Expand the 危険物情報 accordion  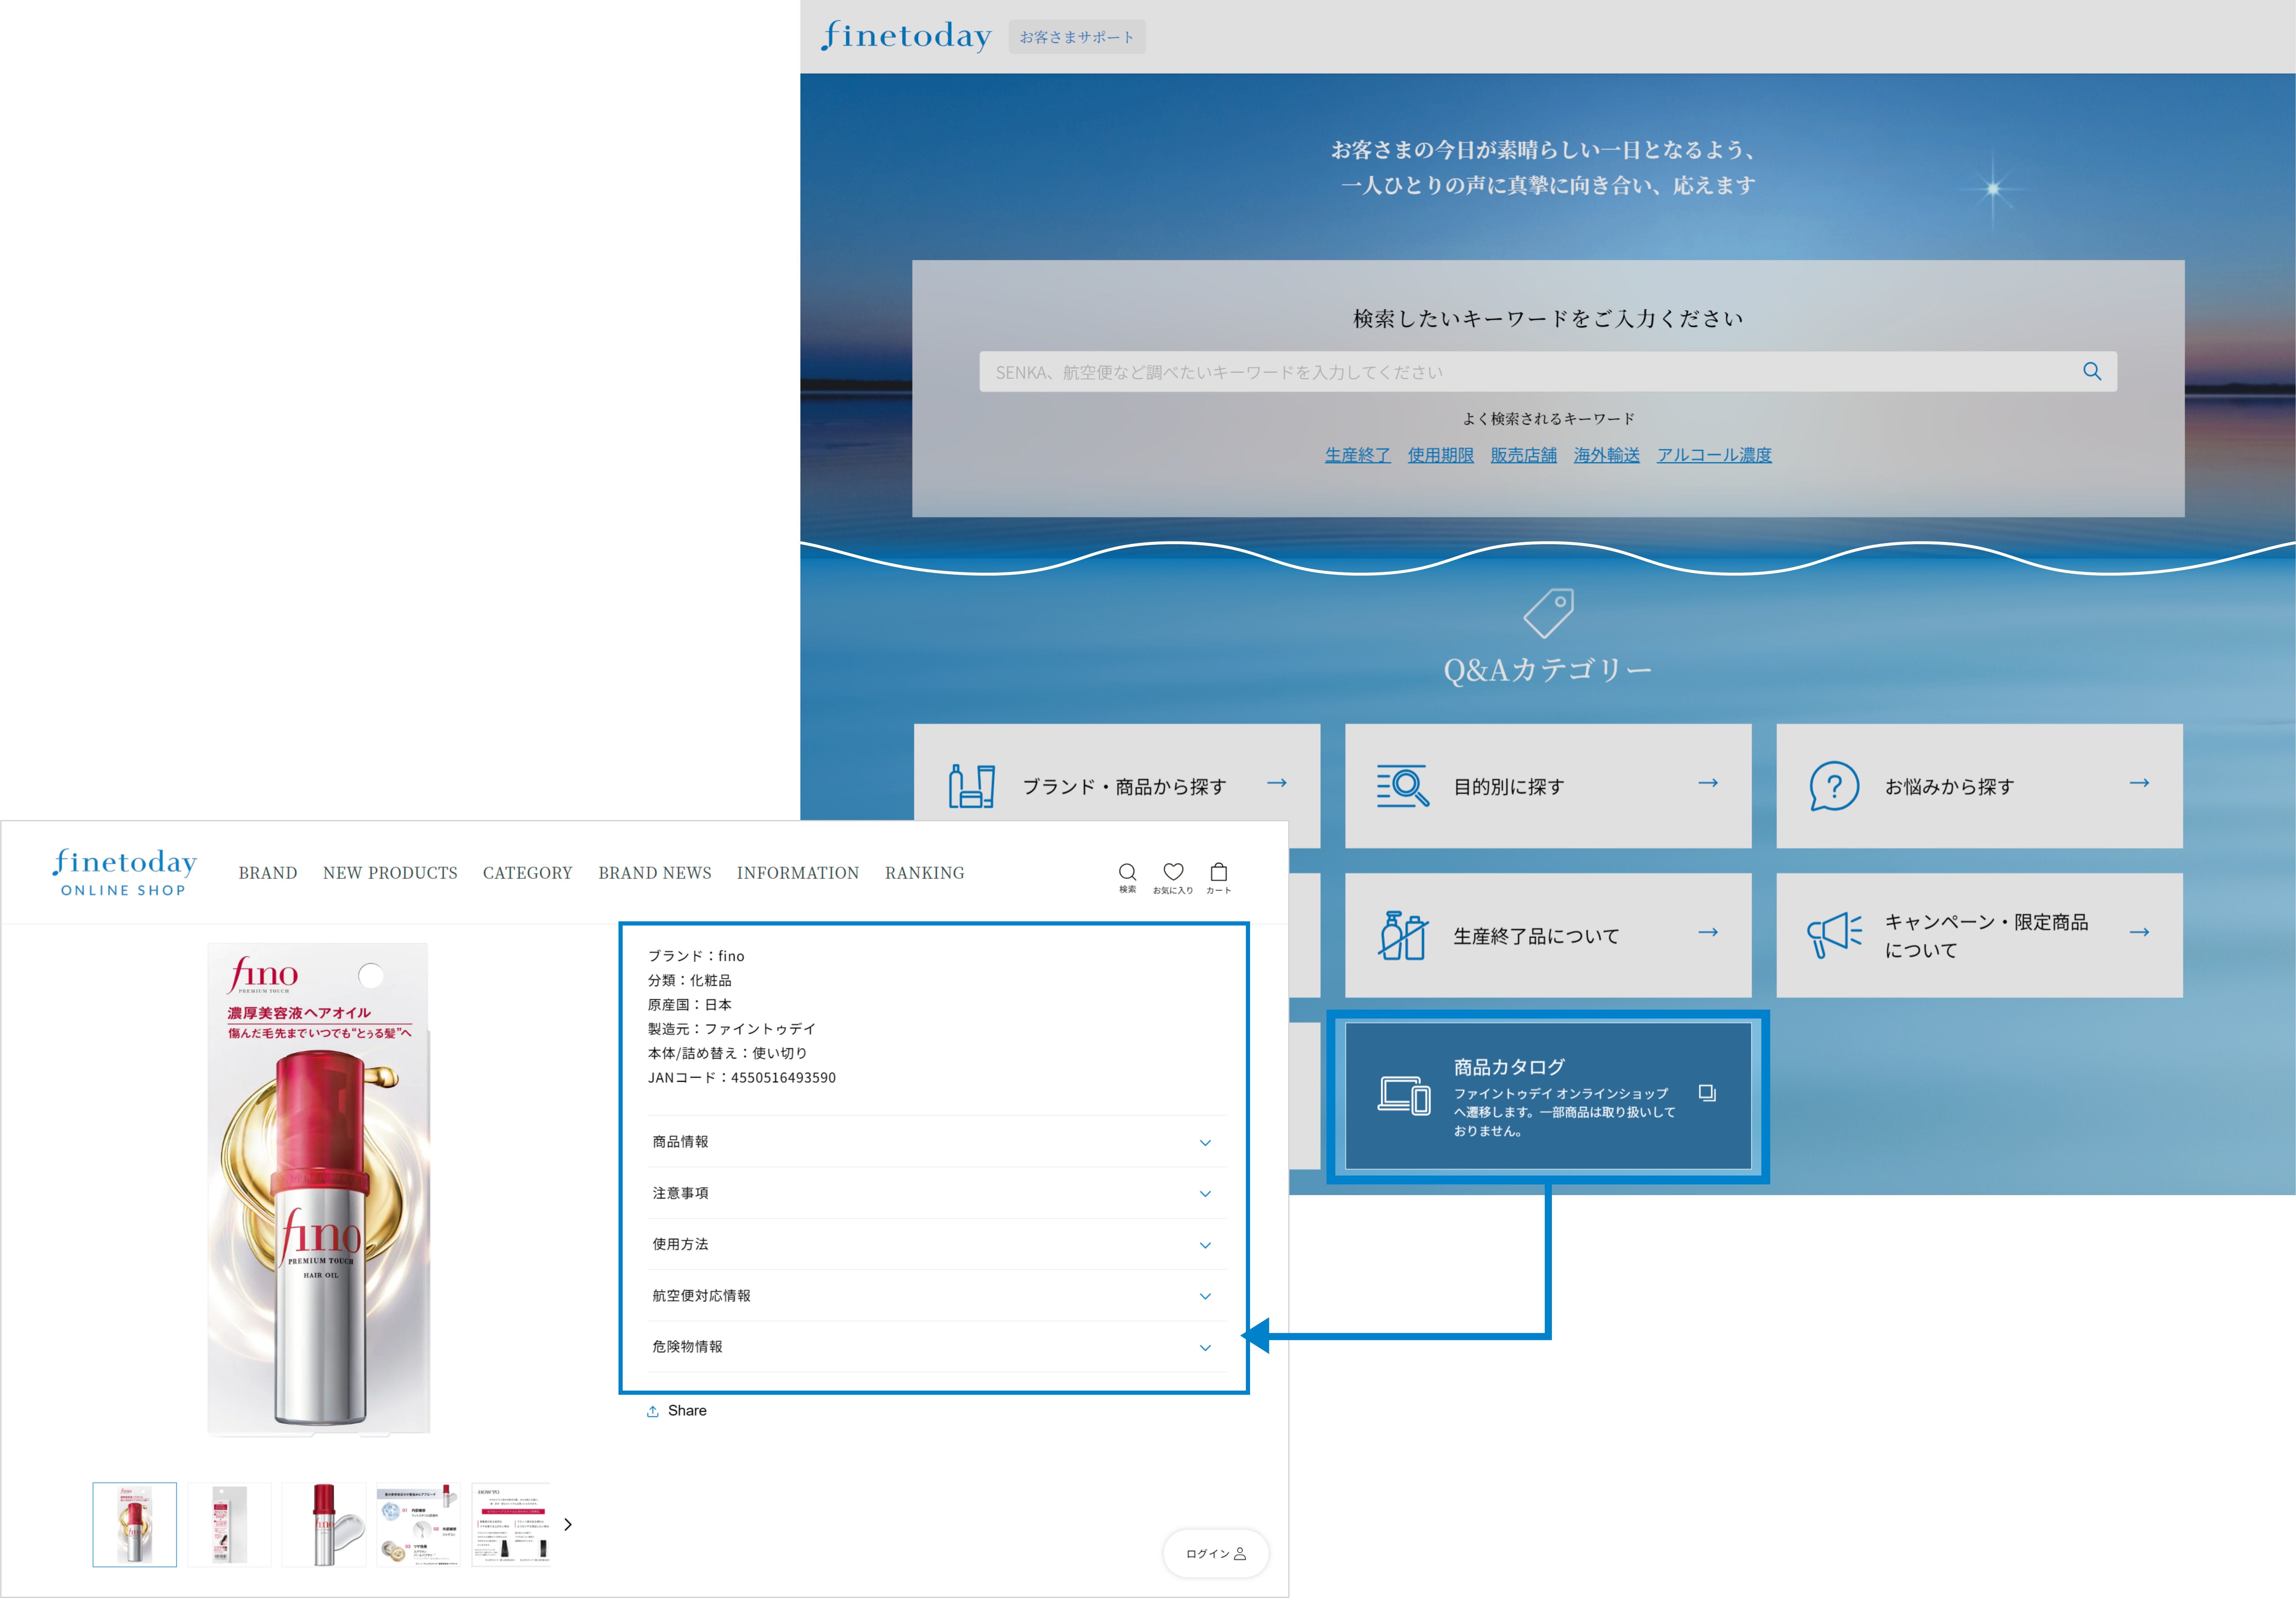point(1205,1348)
